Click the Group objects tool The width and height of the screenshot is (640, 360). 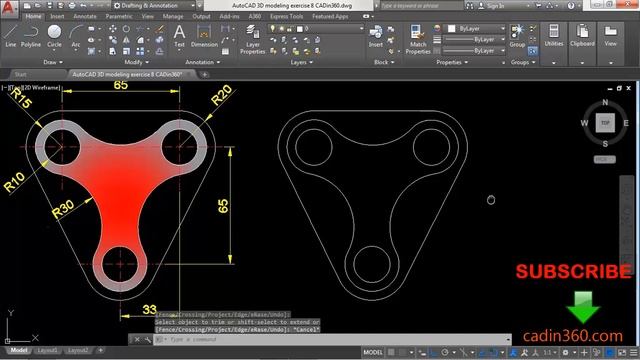tap(517, 36)
